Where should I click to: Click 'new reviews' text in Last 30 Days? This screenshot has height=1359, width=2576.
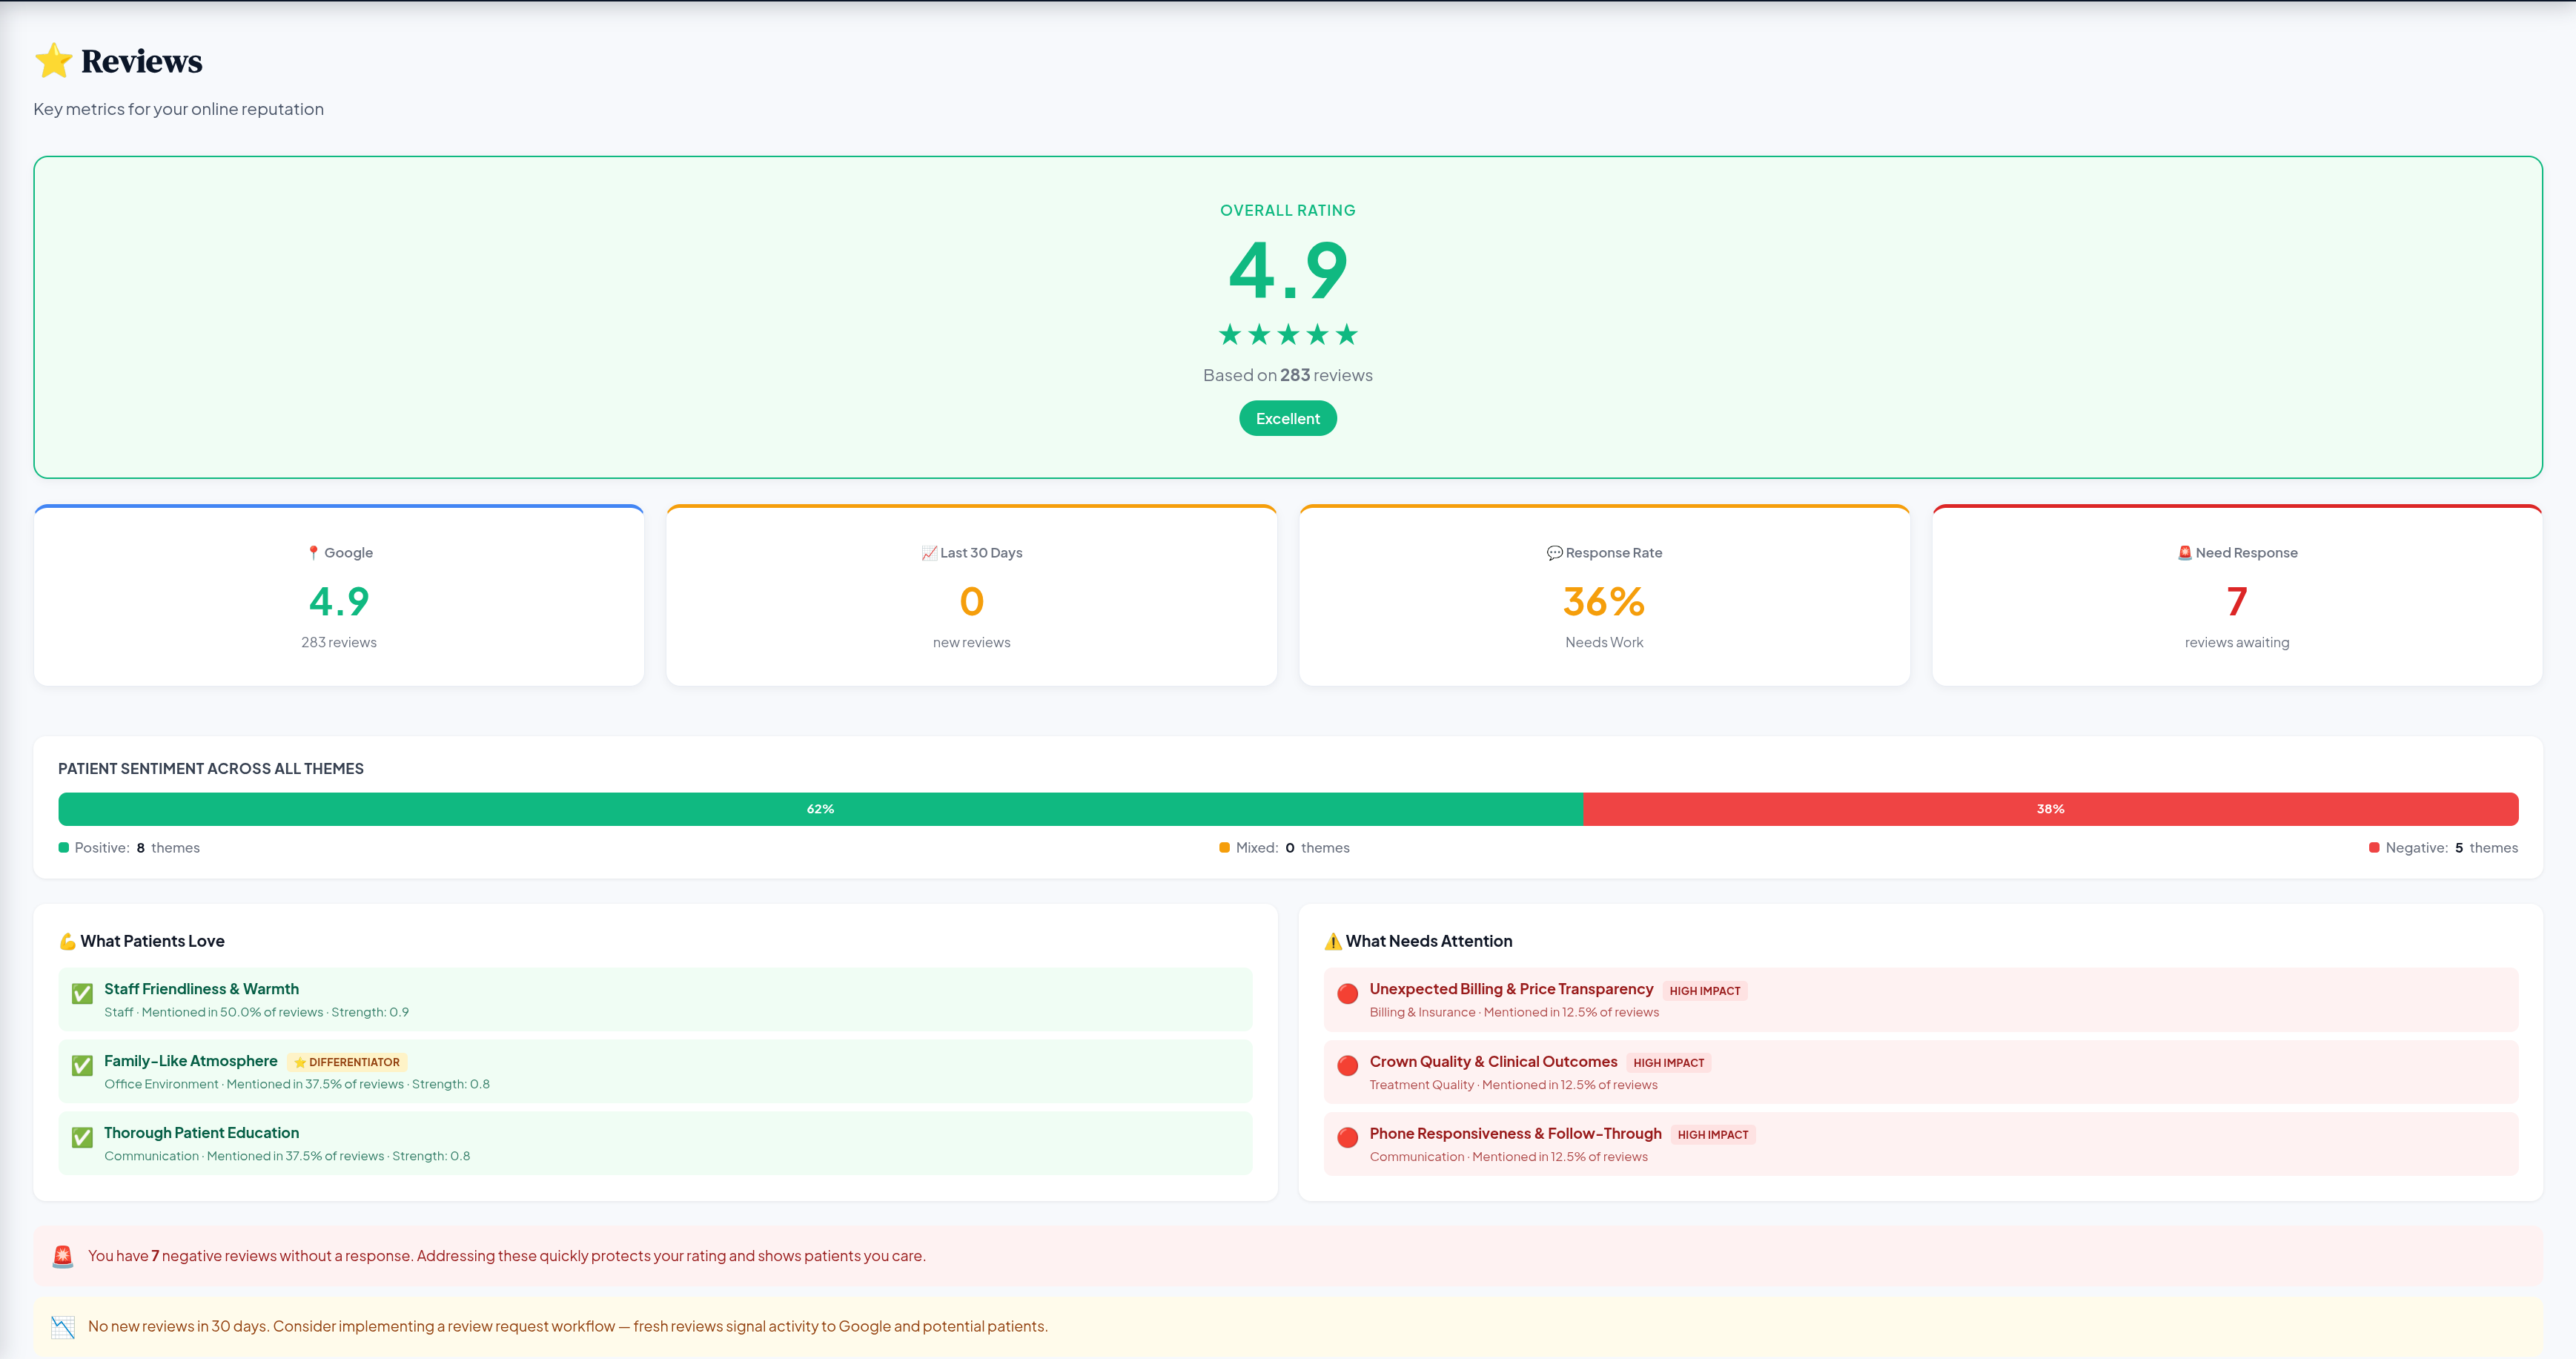point(971,642)
